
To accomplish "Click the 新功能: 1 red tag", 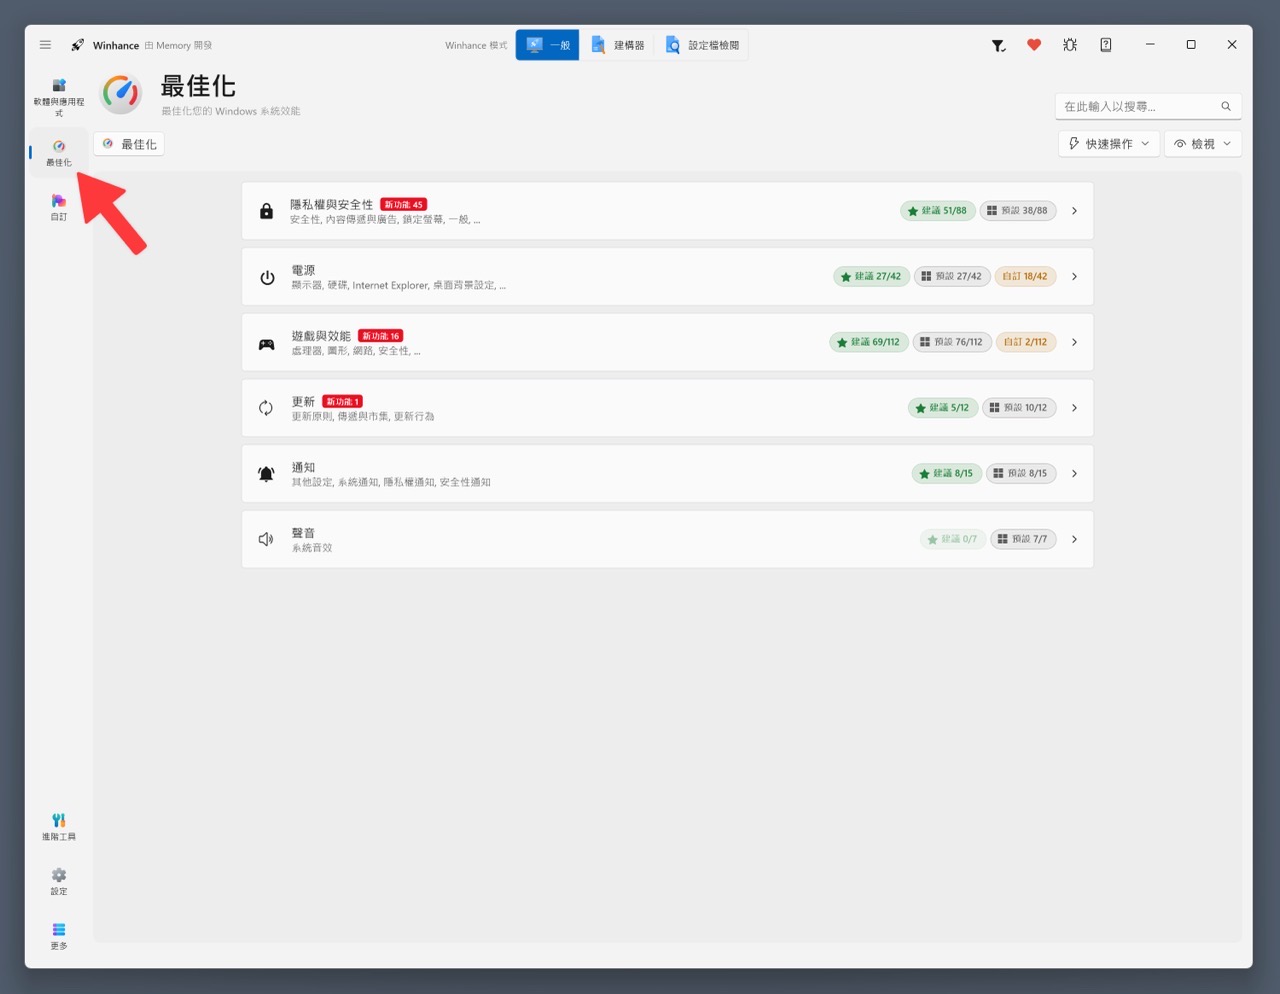I will (x=342, y=401).
